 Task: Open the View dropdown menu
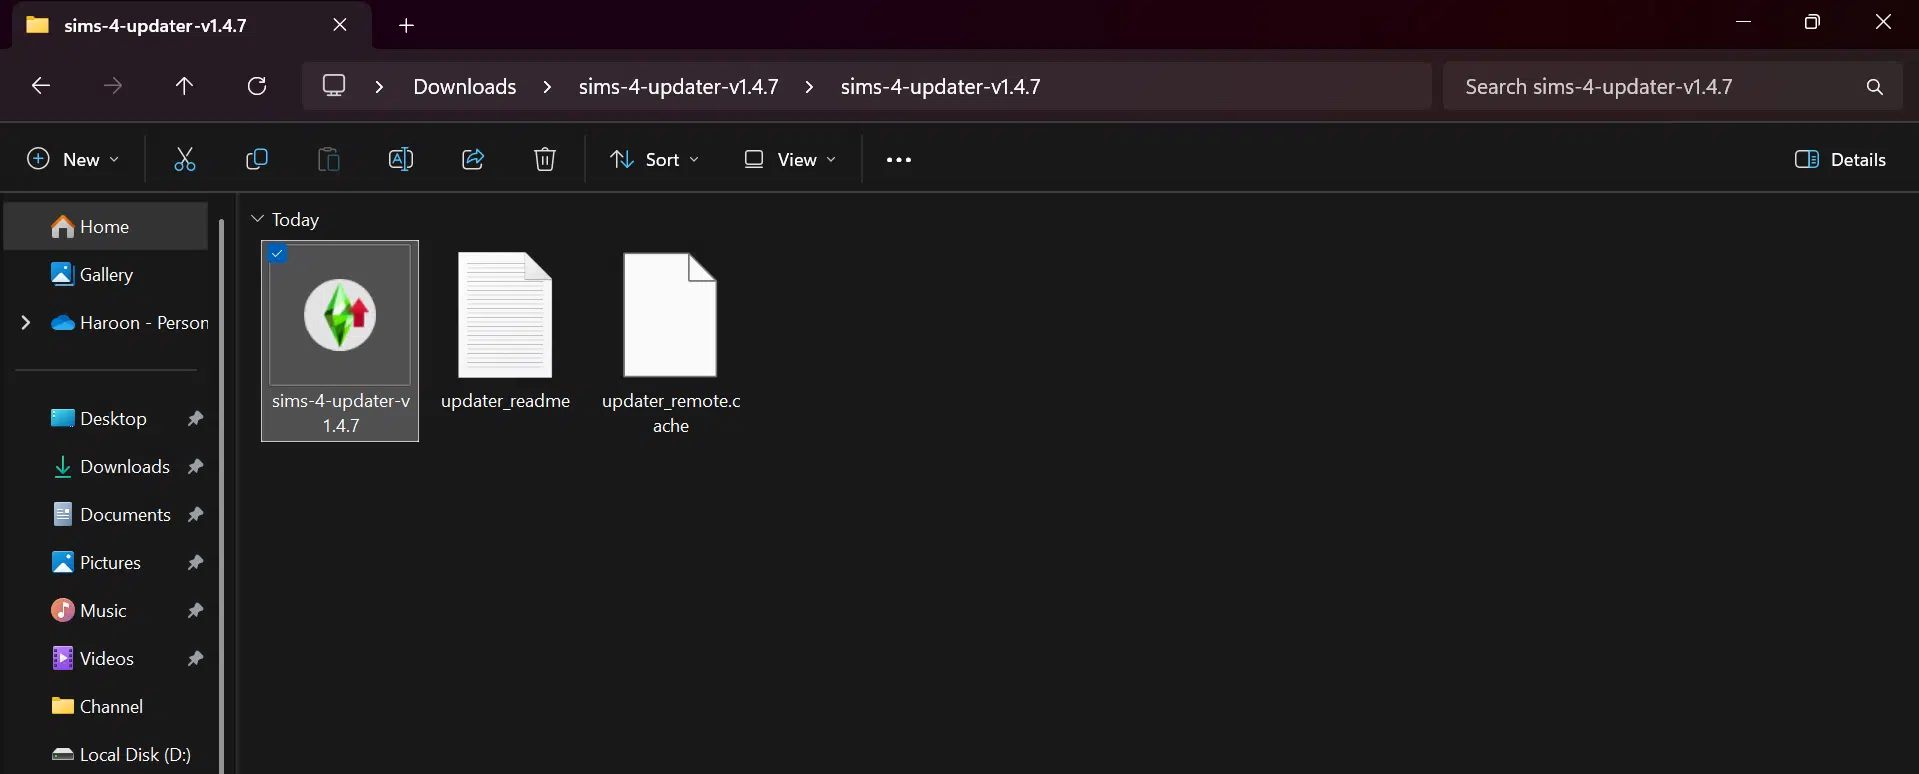point(790,160)
